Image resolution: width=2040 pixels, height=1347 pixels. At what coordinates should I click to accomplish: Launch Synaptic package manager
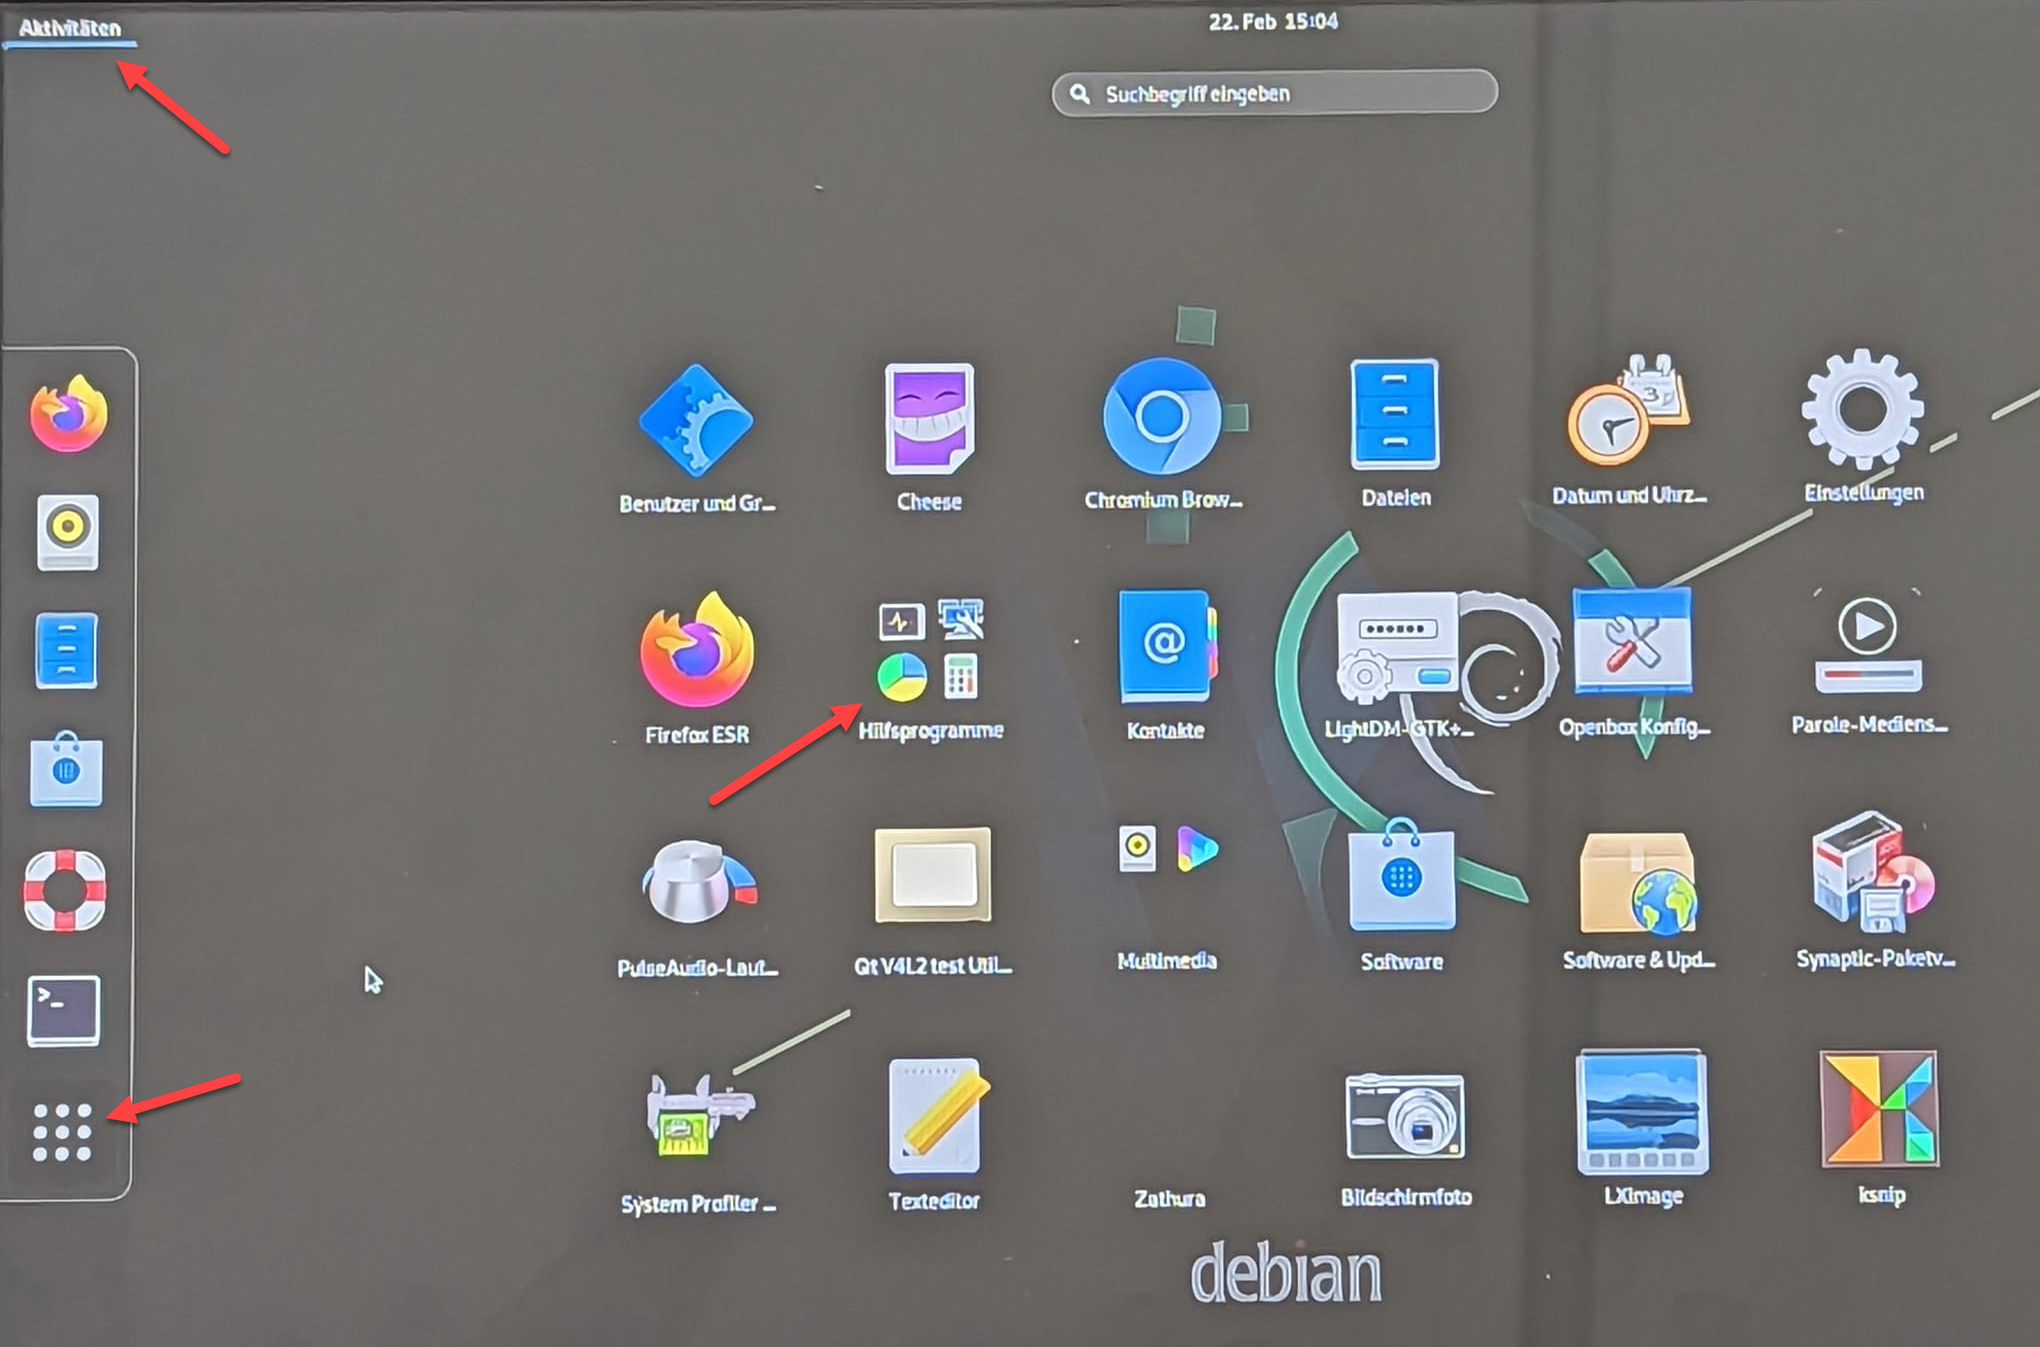(1875, 890)
